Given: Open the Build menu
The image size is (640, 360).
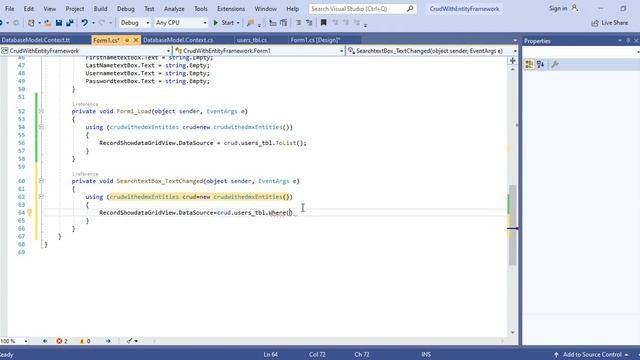Looking at the screenshot, I should 100,9.
